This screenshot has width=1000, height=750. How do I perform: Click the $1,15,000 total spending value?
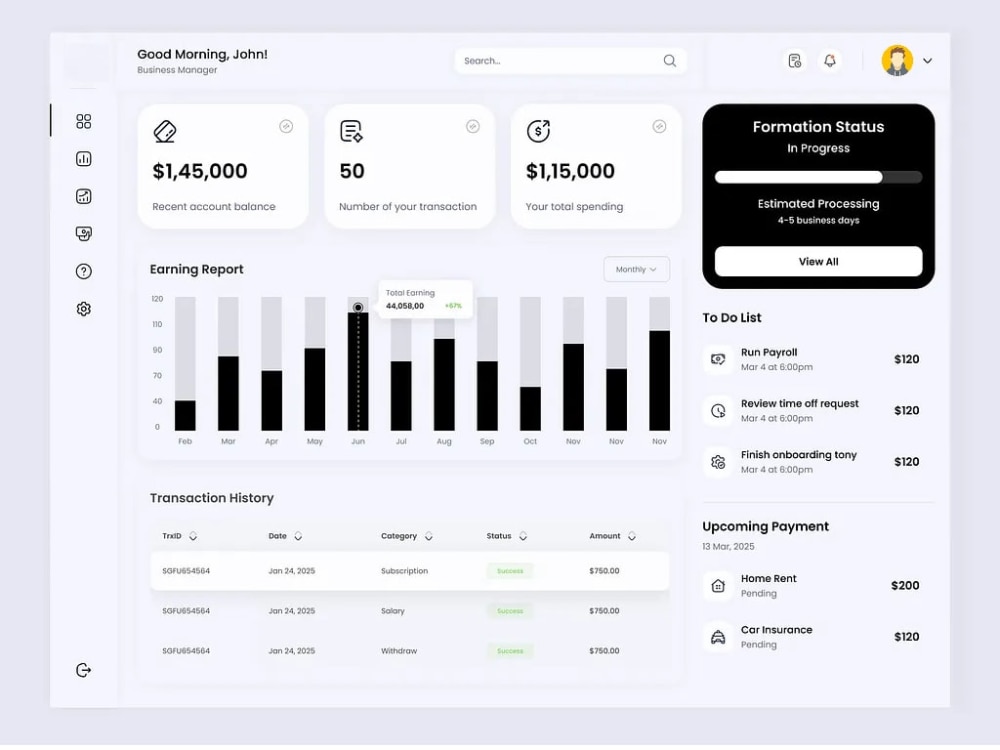(x=570, y=171)
